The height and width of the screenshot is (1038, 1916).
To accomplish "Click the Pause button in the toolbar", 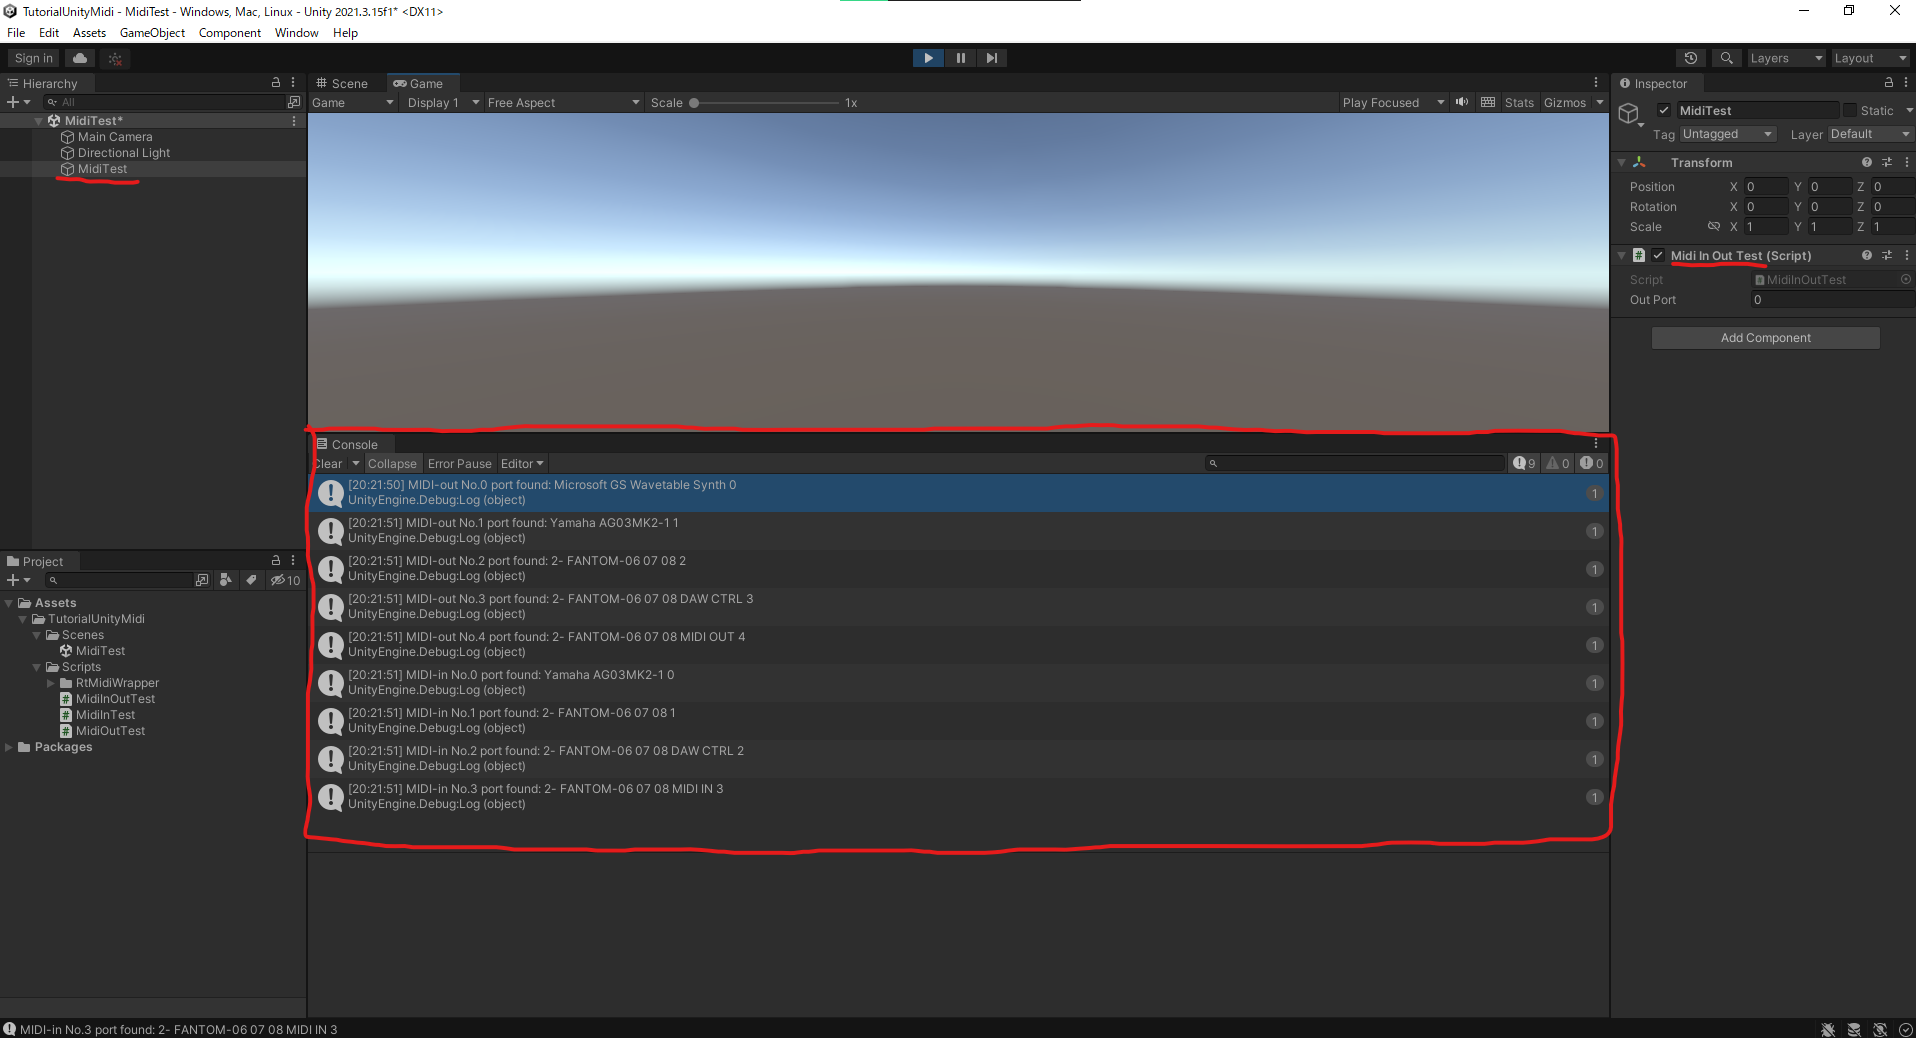I will 959,57.
